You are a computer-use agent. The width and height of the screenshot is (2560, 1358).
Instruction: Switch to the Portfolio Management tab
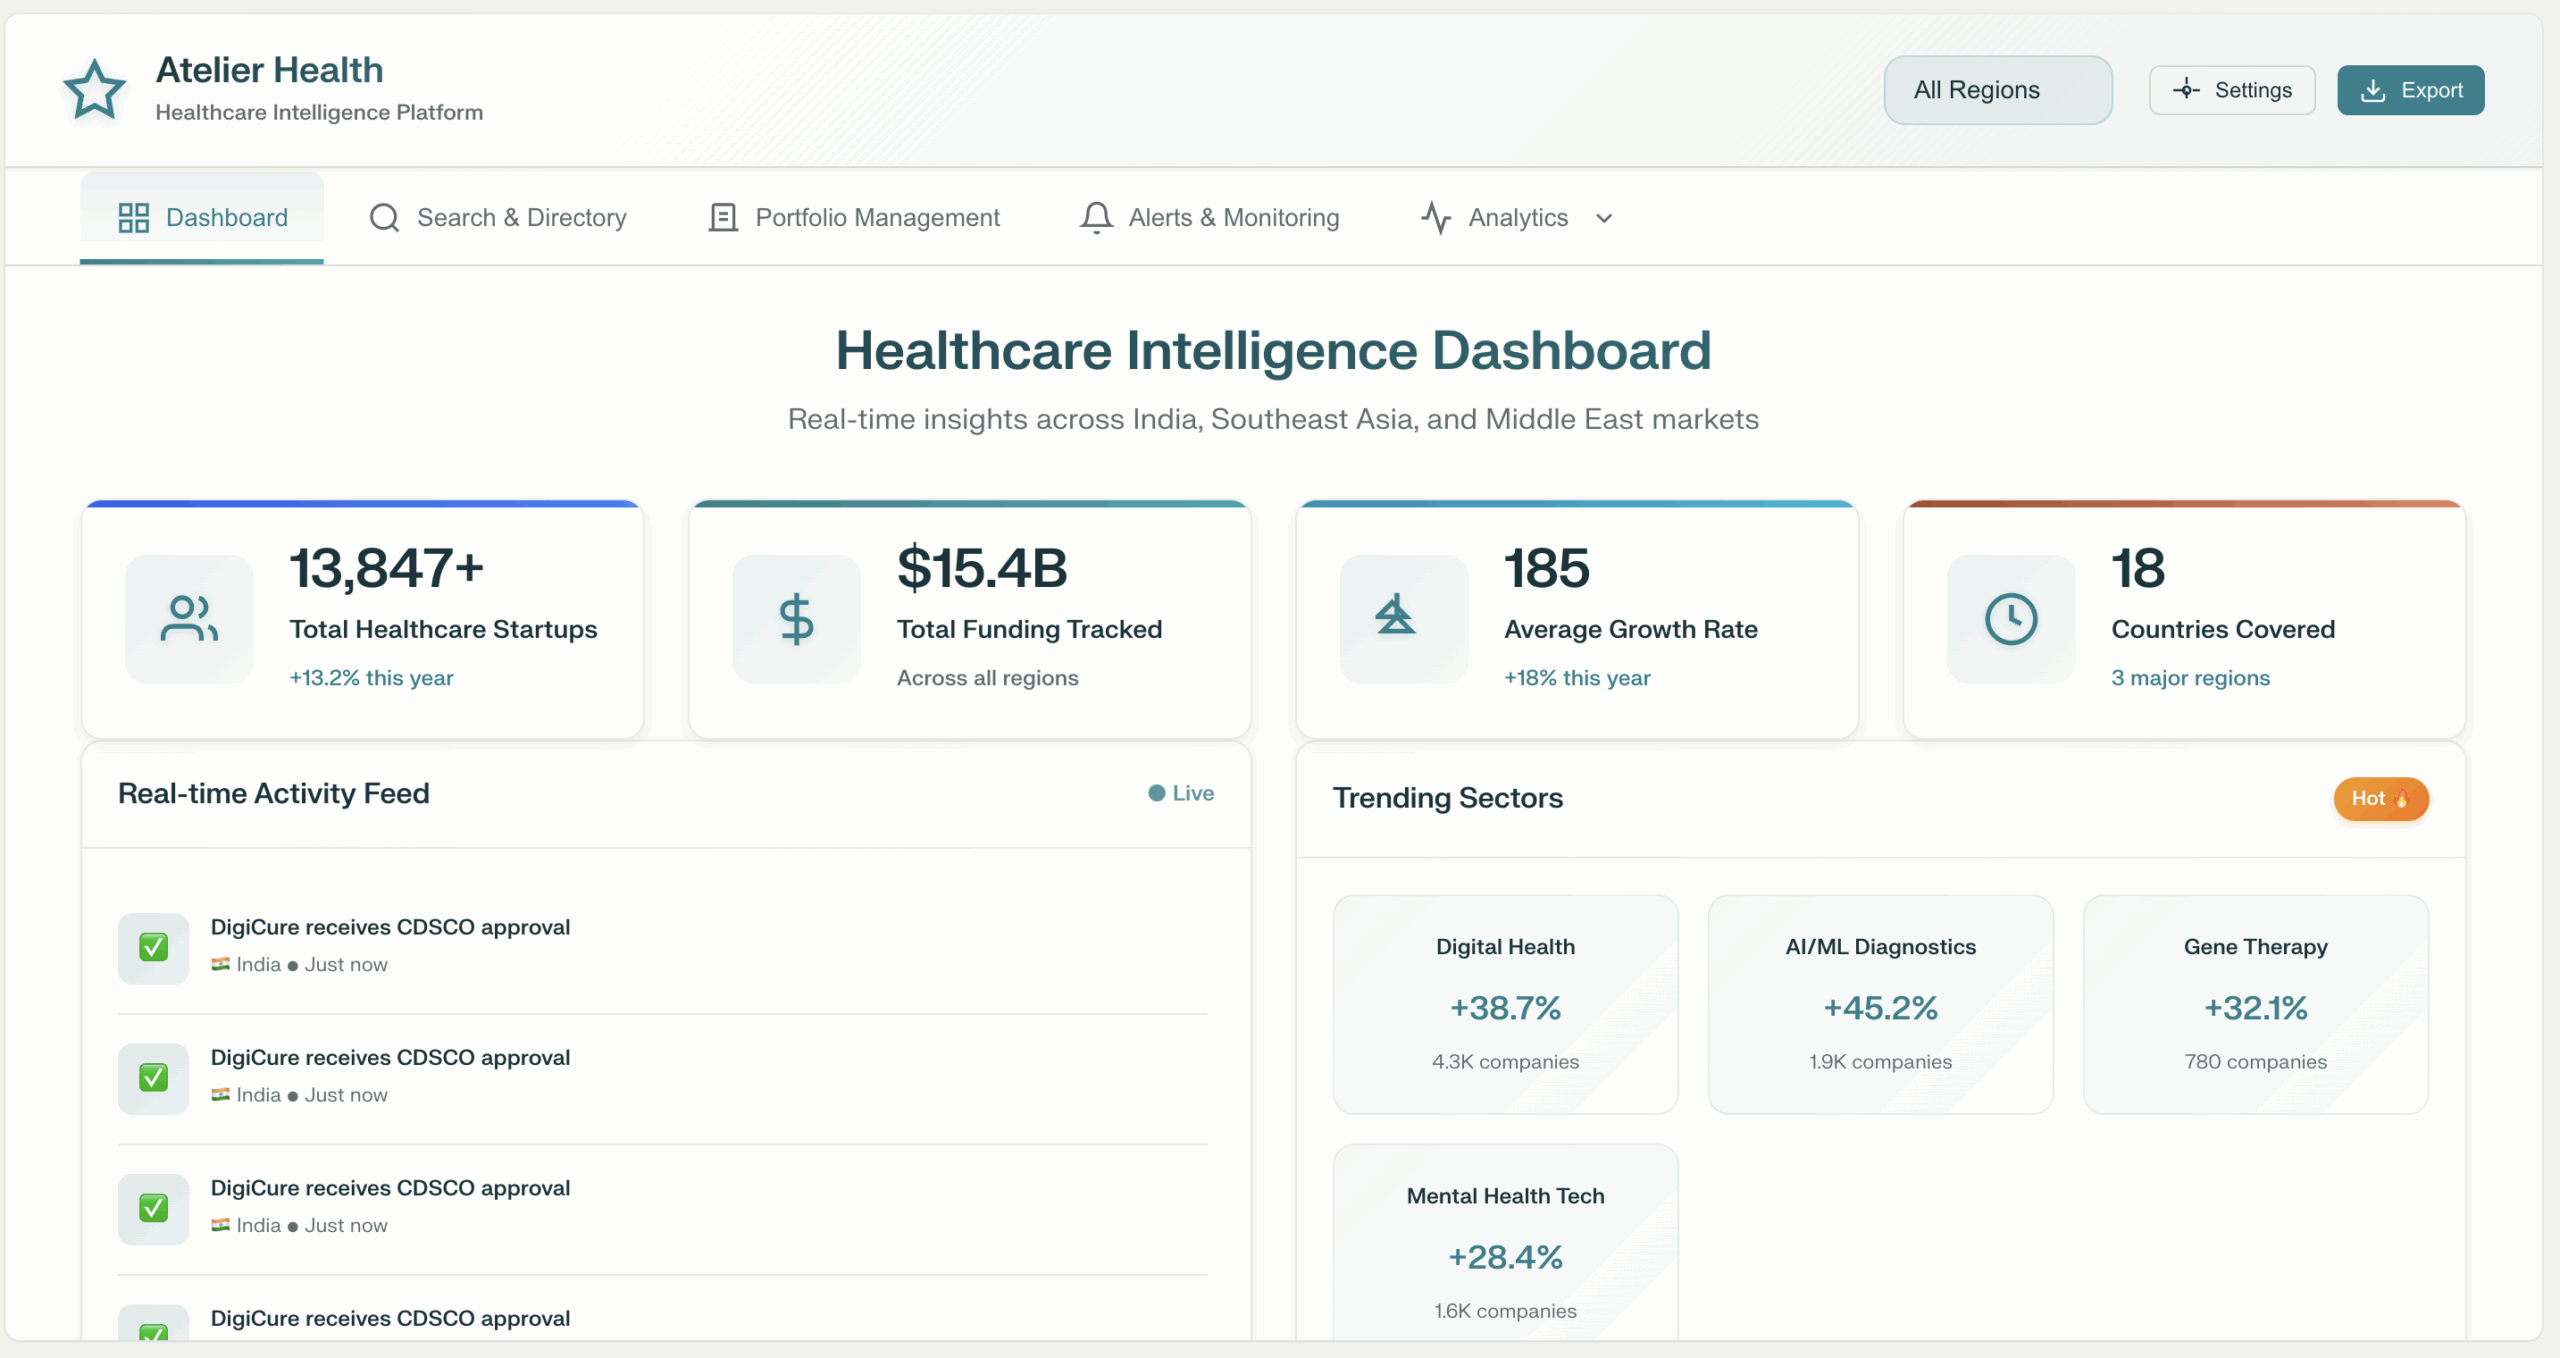pos(854,217)
